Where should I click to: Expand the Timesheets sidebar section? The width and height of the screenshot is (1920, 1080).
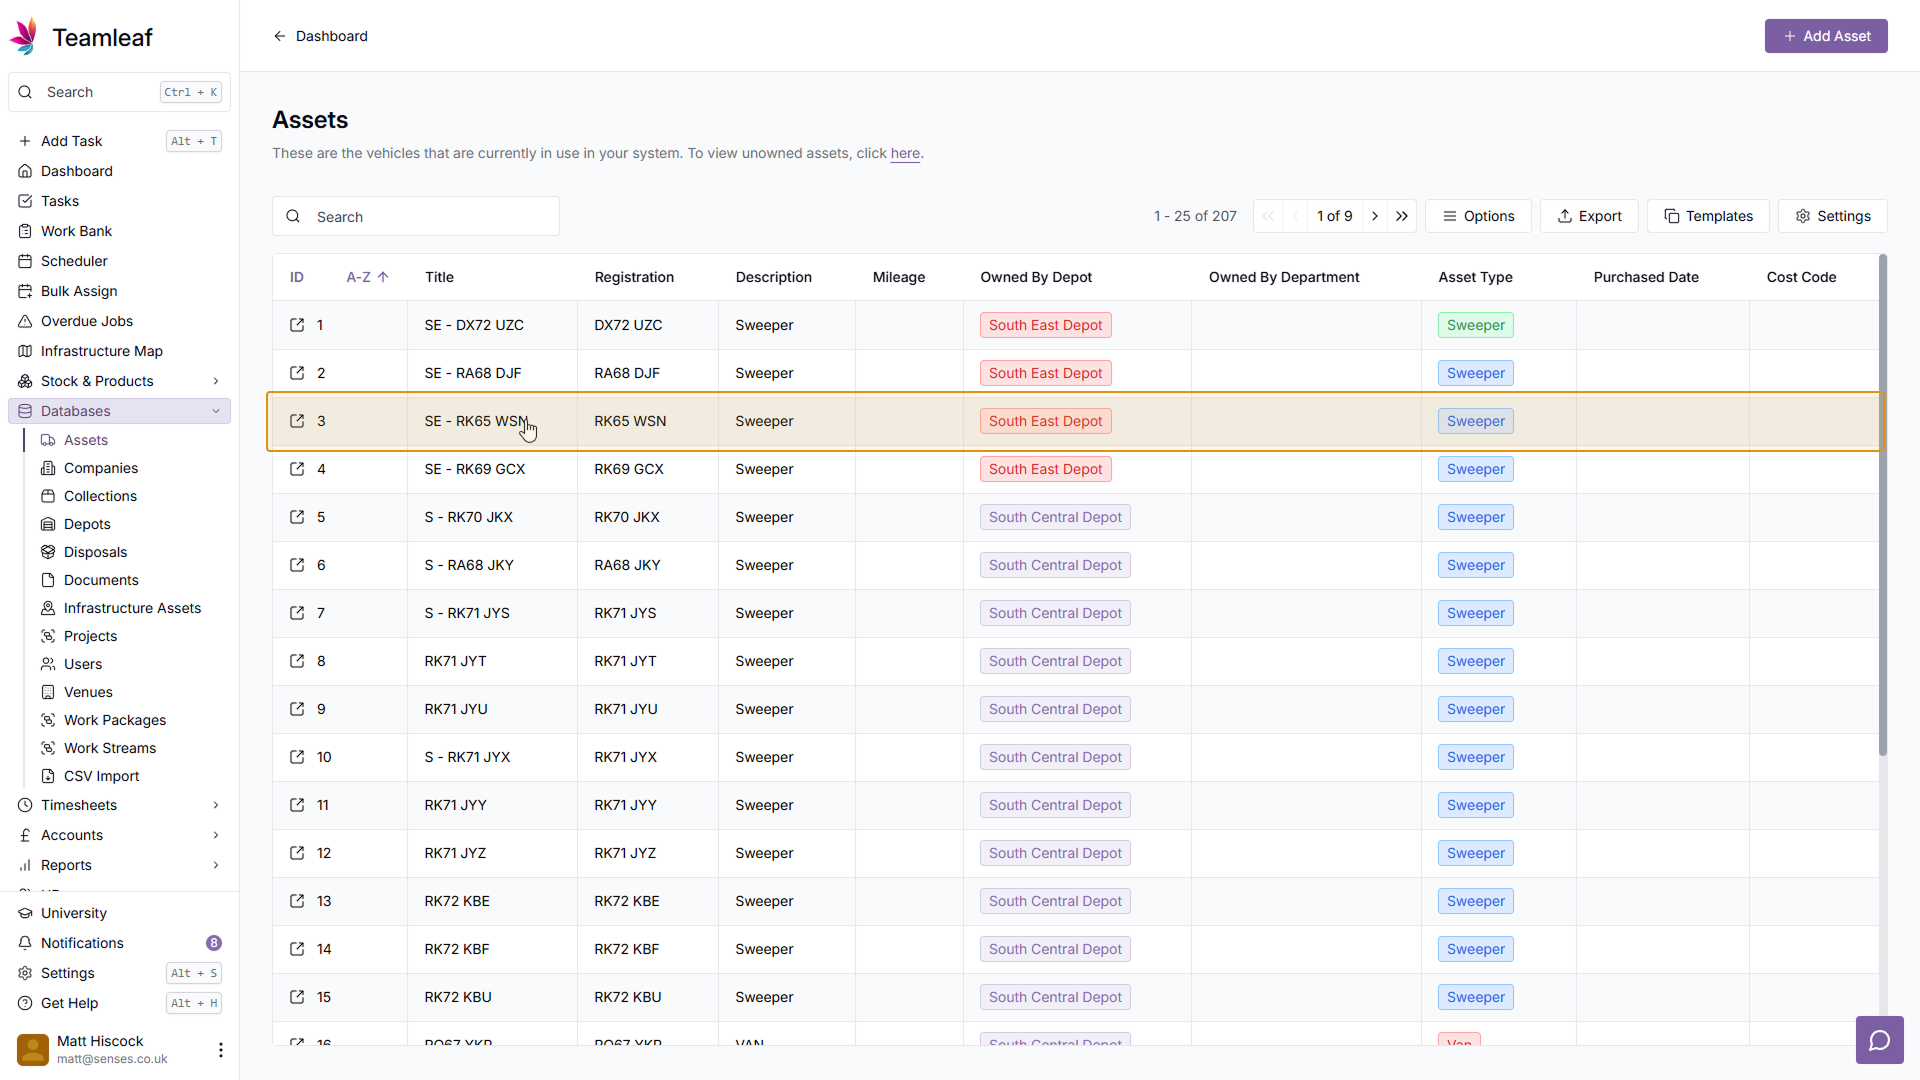pyautogui.click(x=216, y=805)
